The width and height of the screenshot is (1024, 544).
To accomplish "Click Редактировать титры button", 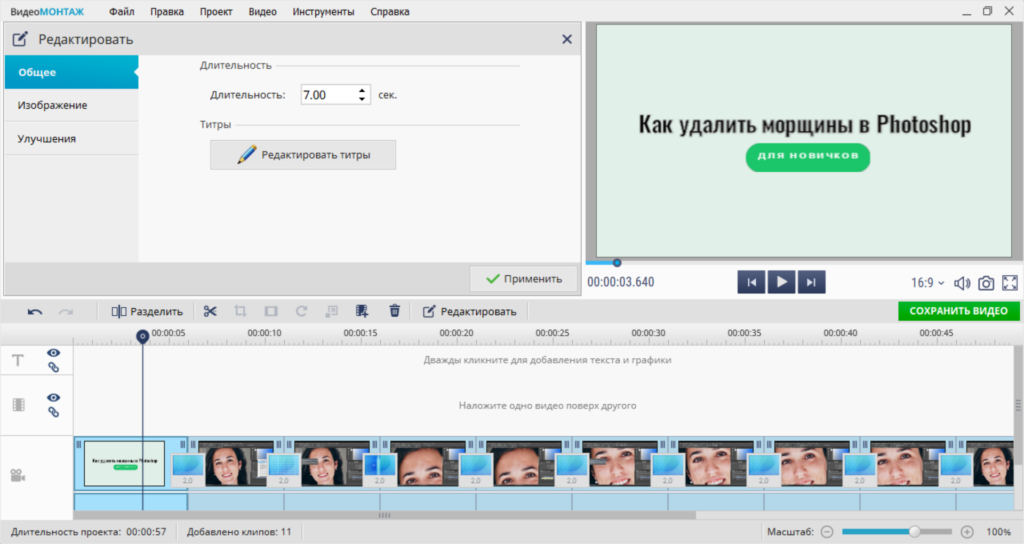I will coord(303,155).
